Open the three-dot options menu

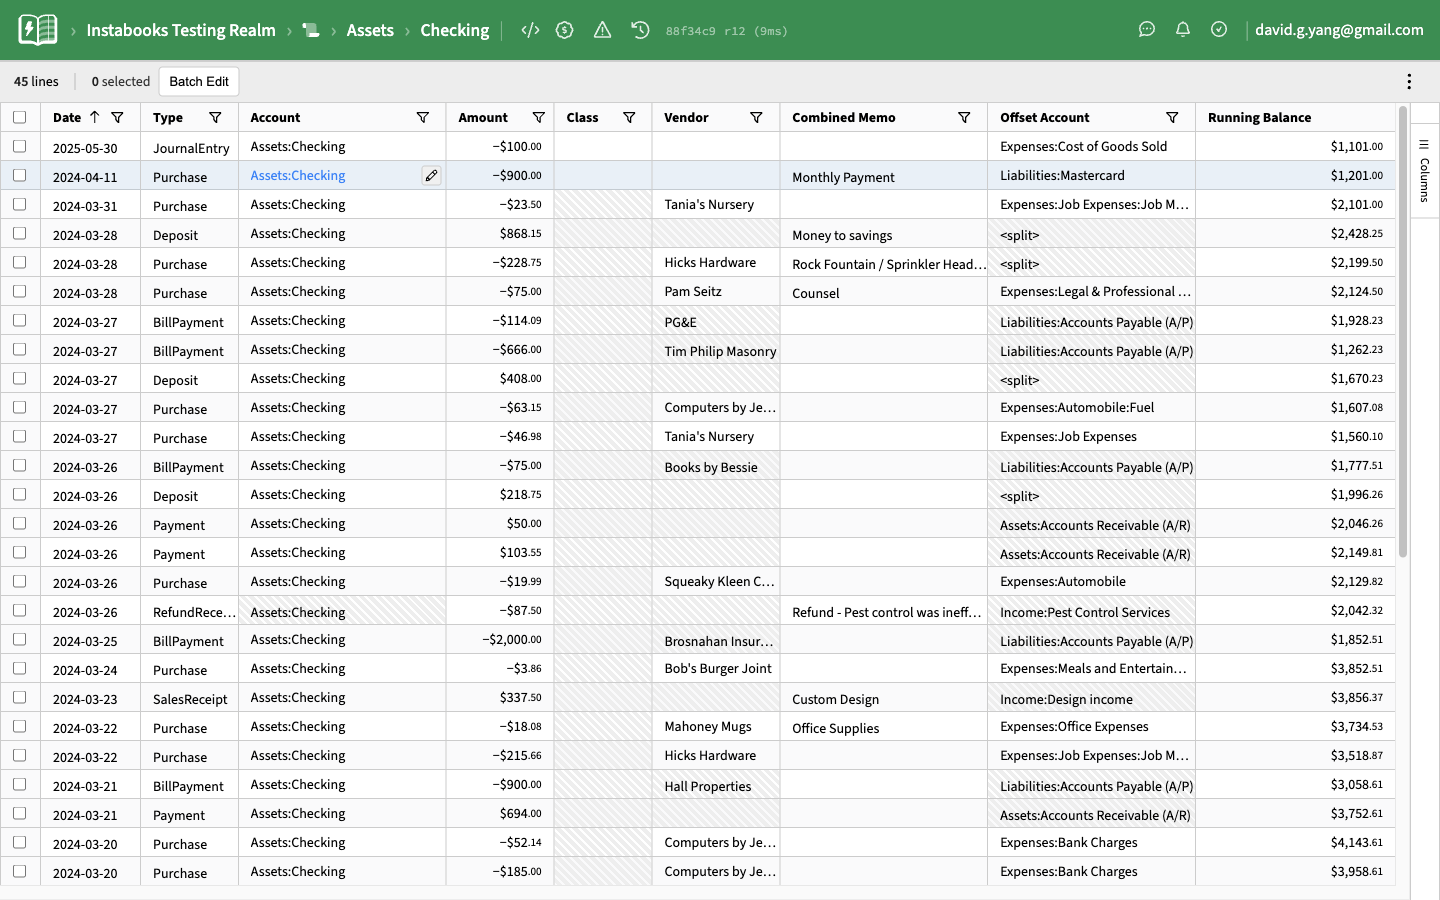tap(1409, 82)
